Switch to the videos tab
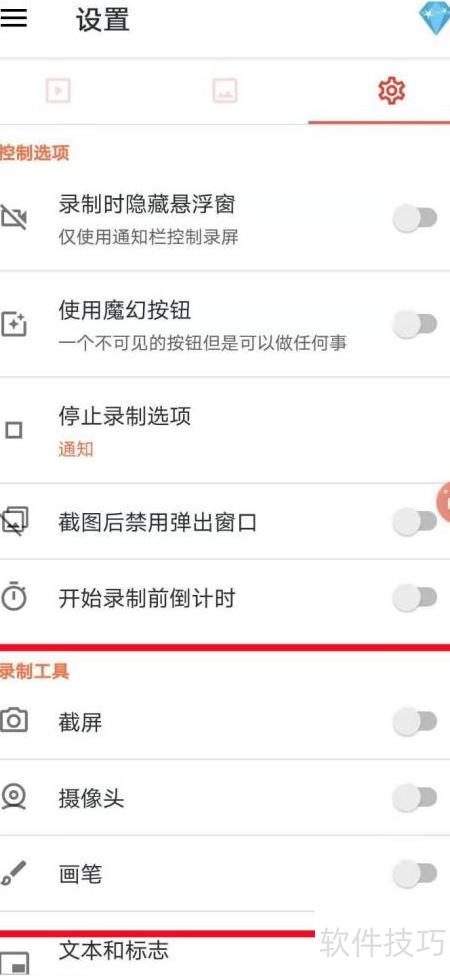Viewport: 450px width, 976px height. point(58,91)
